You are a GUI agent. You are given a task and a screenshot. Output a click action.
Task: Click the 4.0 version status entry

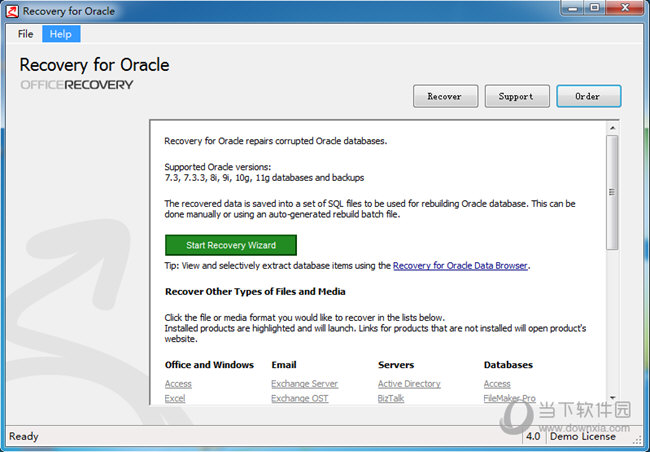point(533,437)
